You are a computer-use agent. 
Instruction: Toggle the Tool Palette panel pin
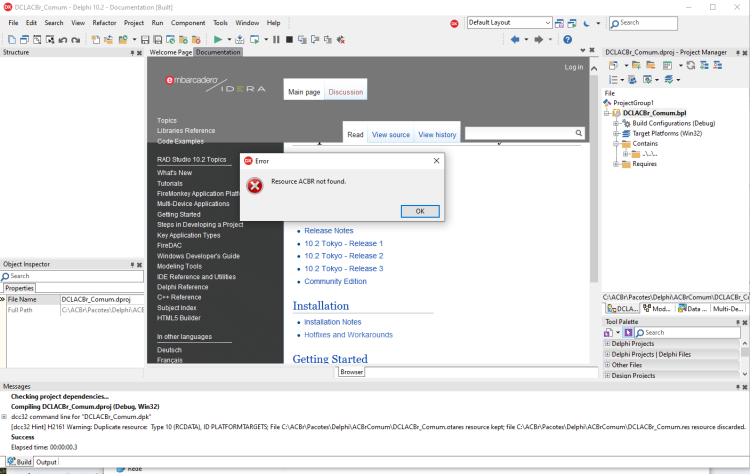tap(738, 322)
